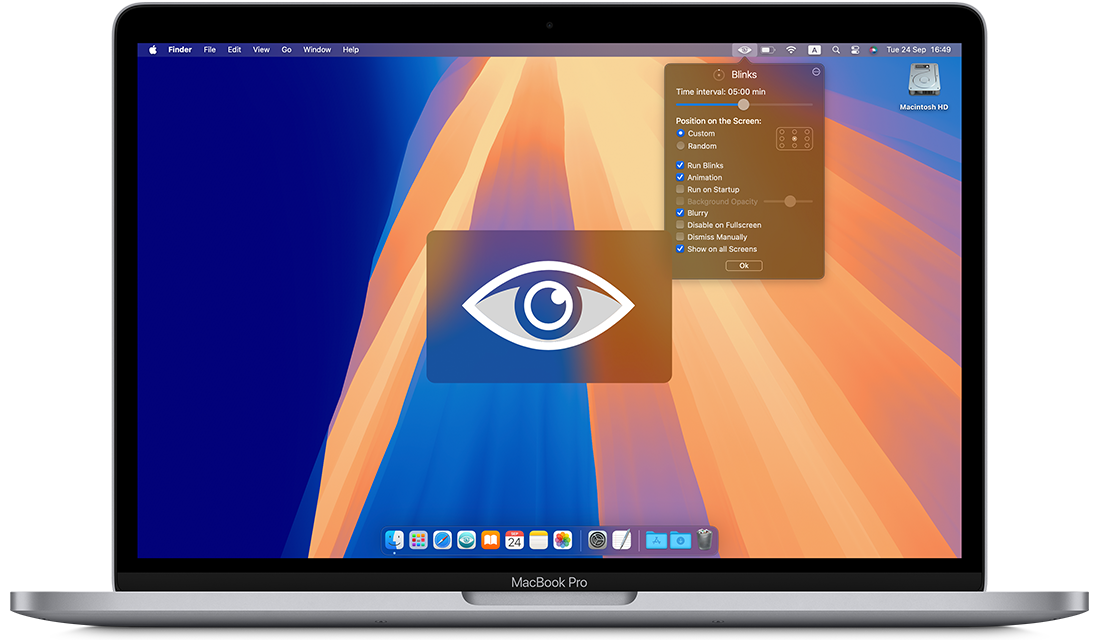1100x640 pixels.
Task: Open Control Center from menu bar
Action: [x=855, y=49]
